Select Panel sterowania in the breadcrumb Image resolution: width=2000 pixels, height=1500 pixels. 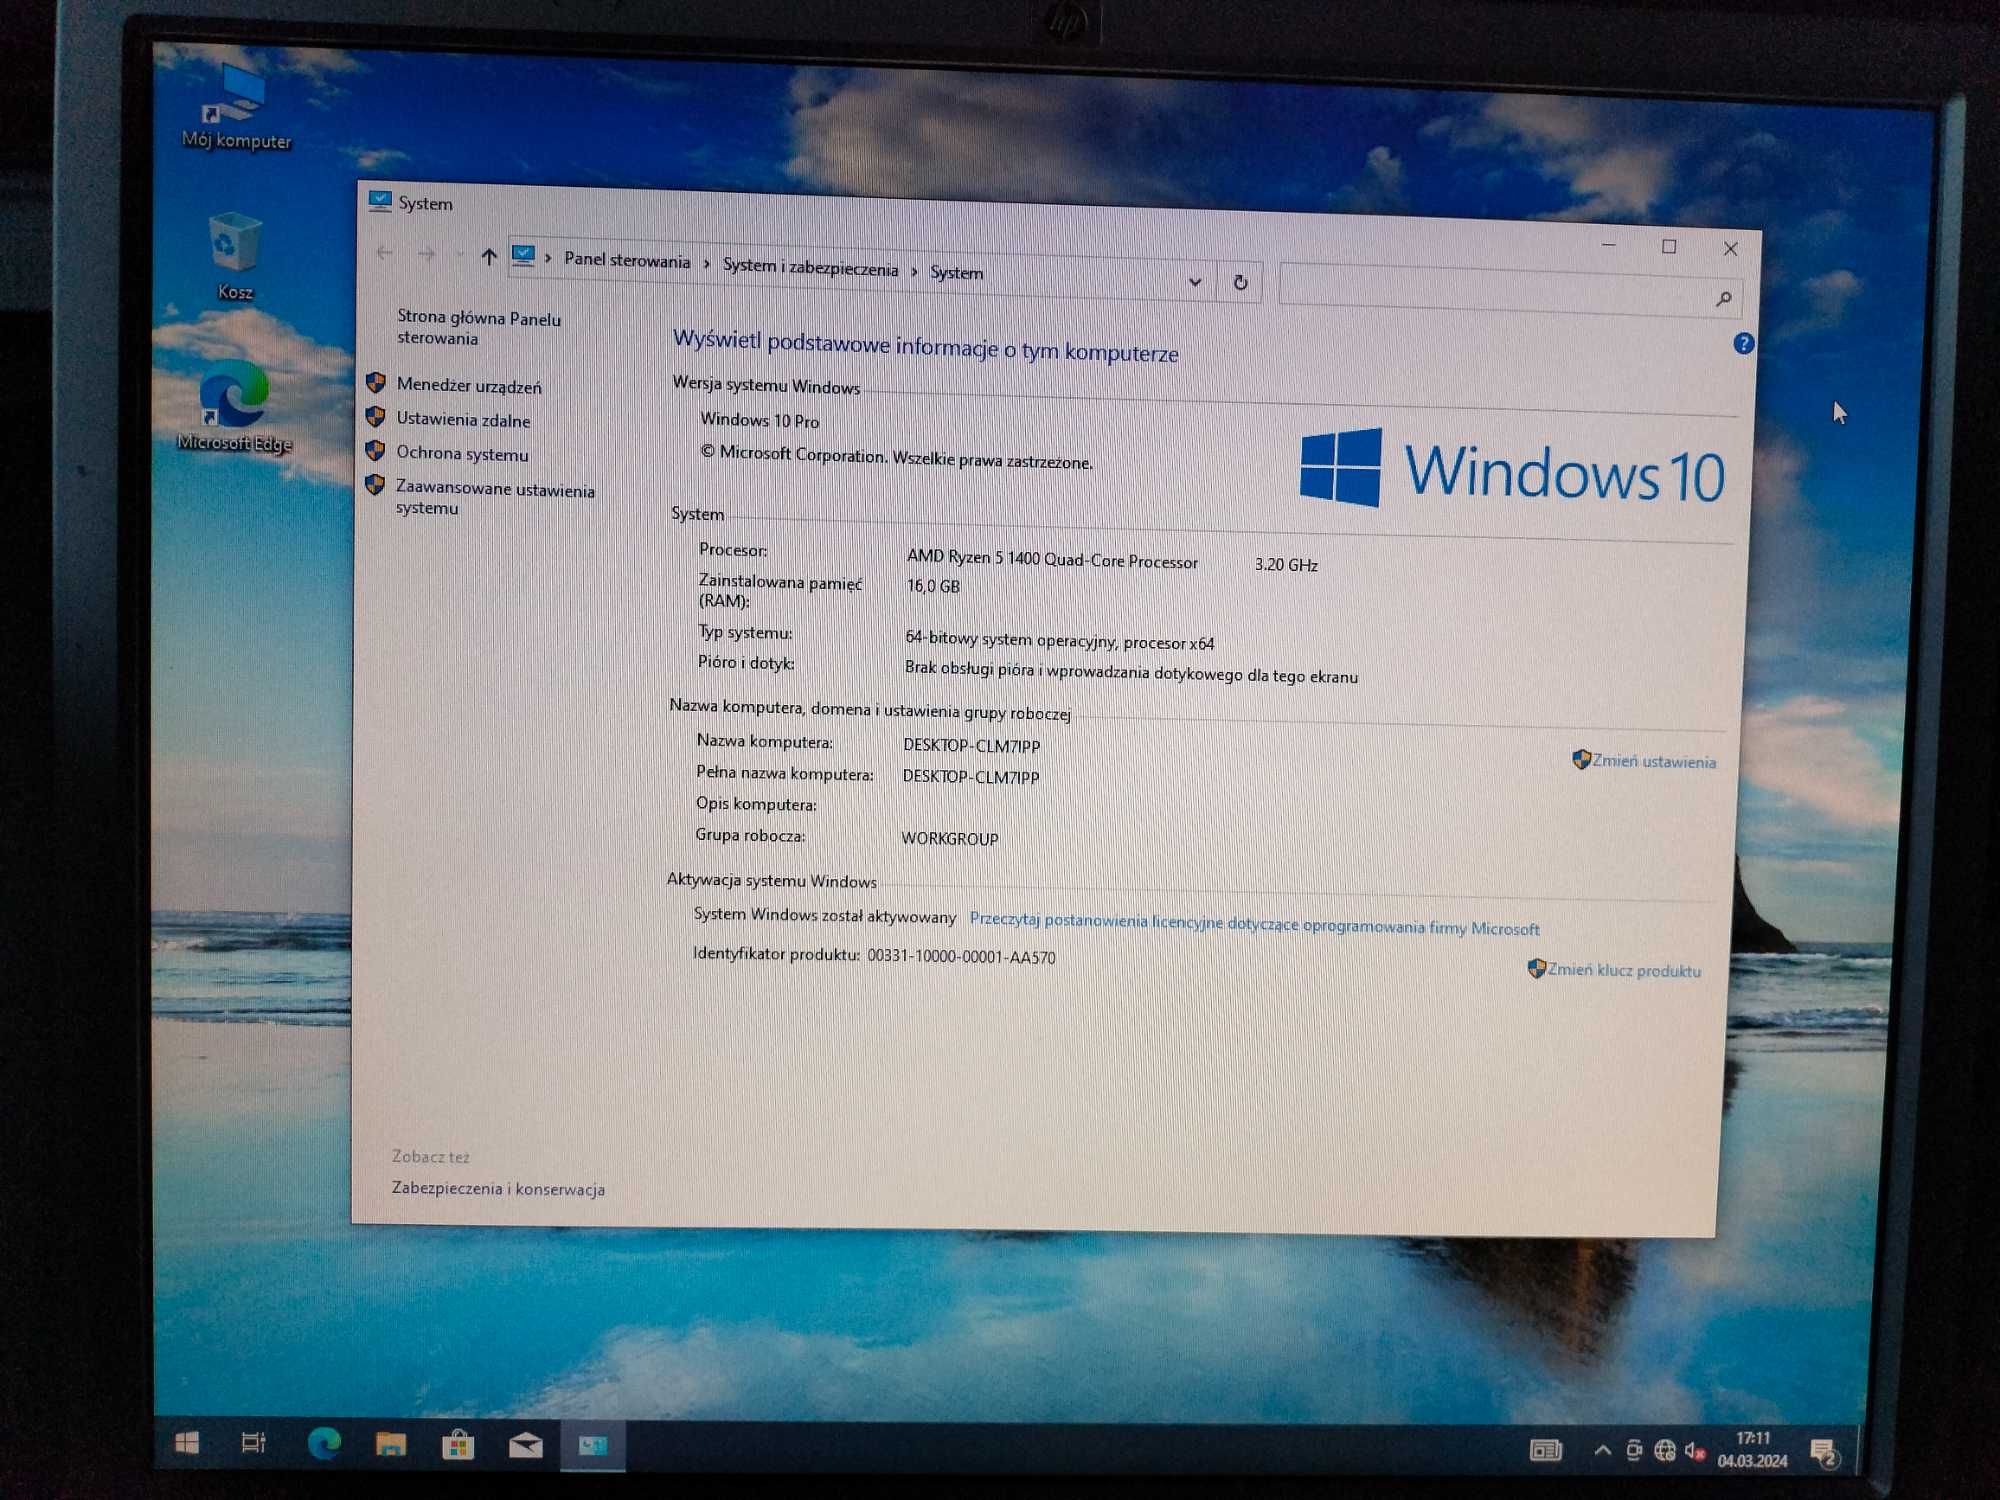coord(627,261)
